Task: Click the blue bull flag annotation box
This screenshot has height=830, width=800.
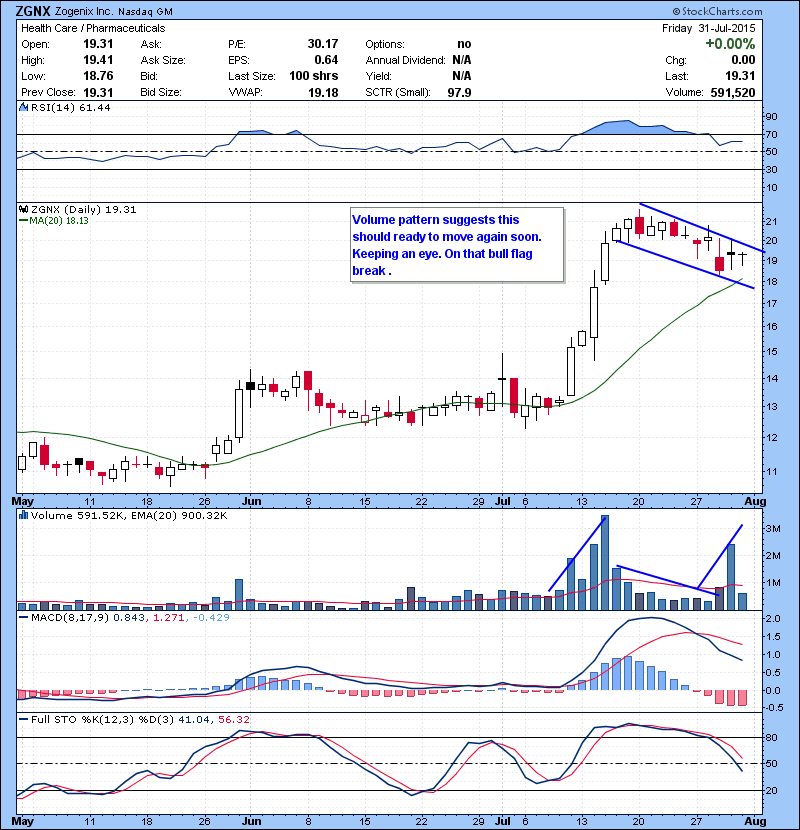Action: (x=457, y=245)
